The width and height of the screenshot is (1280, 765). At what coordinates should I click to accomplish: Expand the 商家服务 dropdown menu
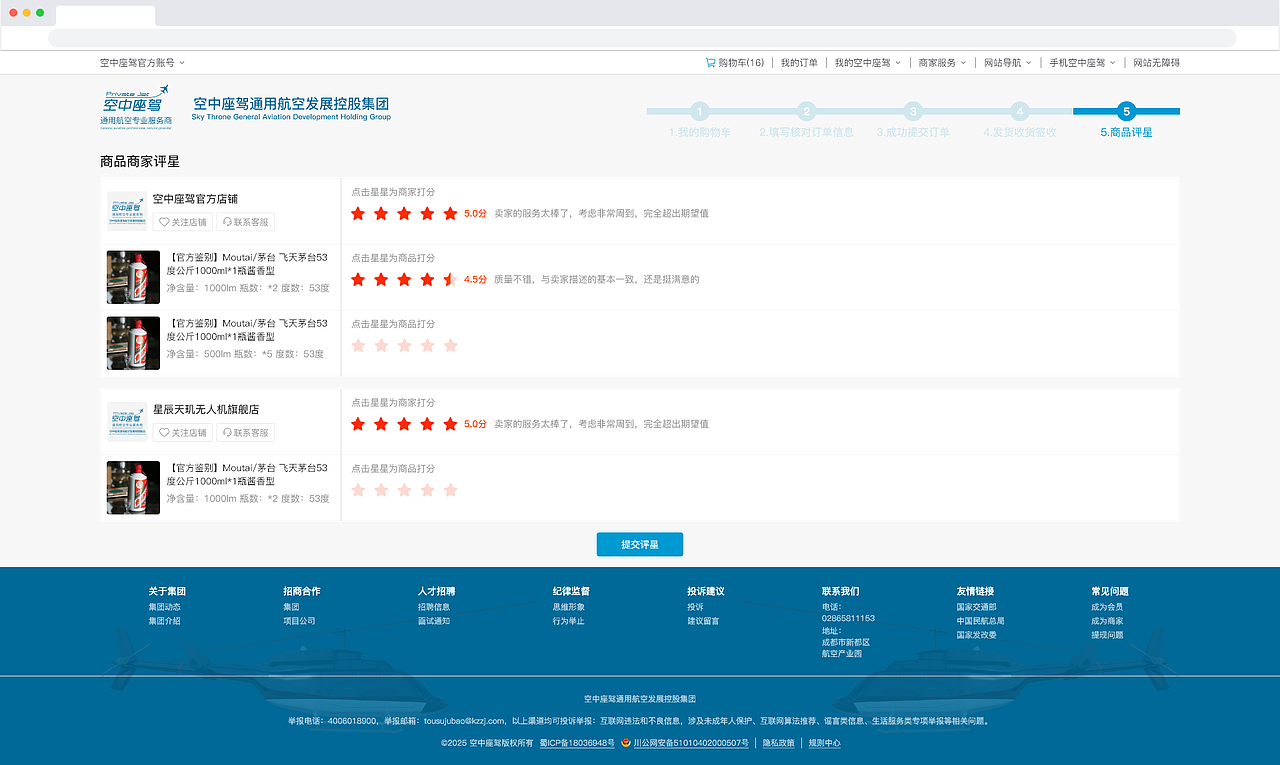(942, 62)
